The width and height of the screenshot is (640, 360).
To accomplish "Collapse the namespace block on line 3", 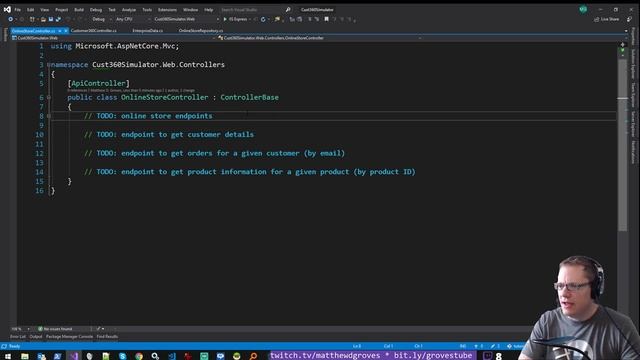I will tap(49, 64).
